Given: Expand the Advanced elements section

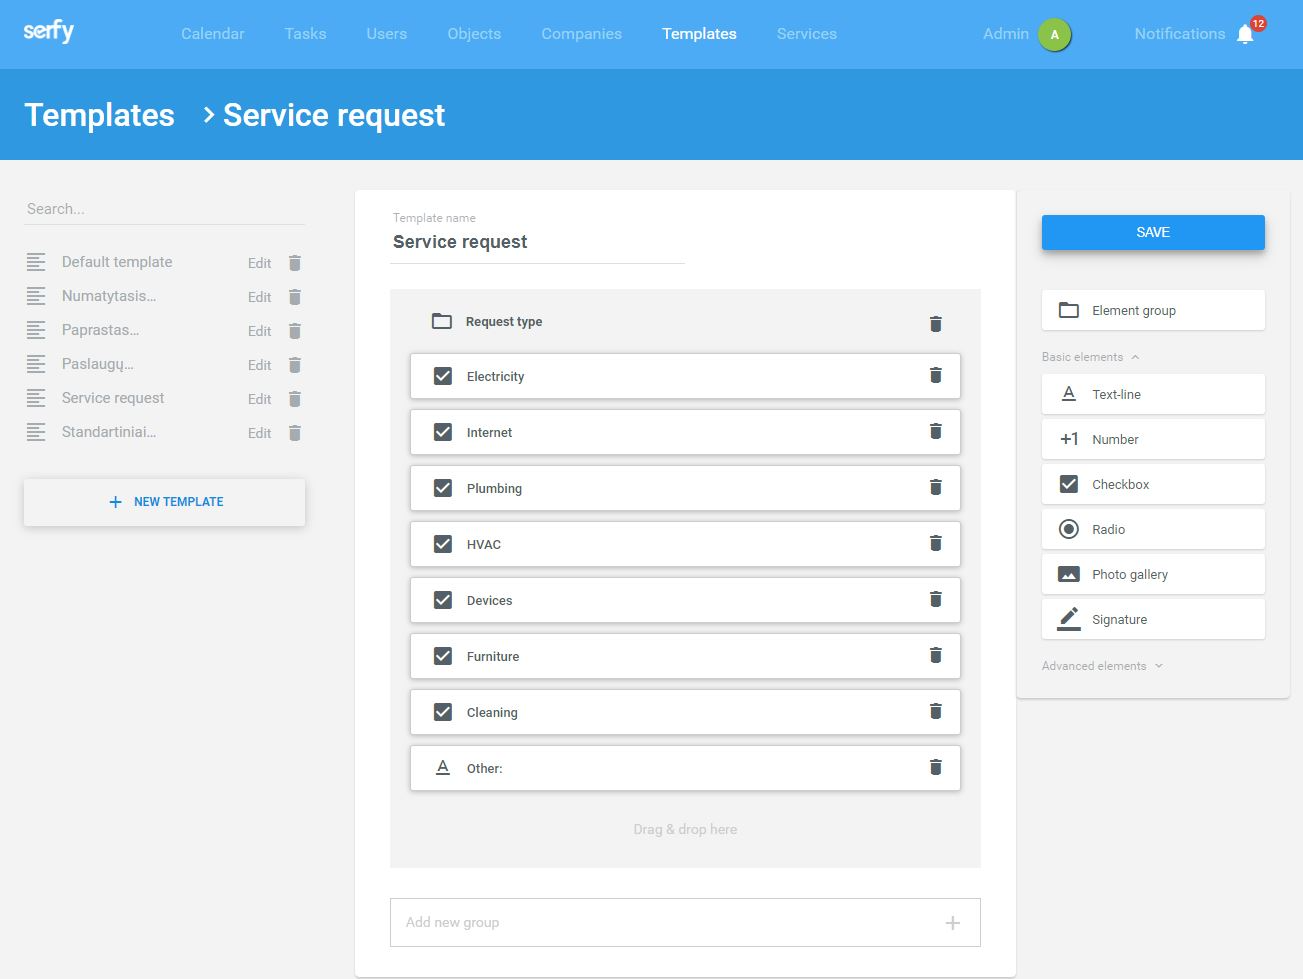Looking at the screenshot, I should [1159, 665].
